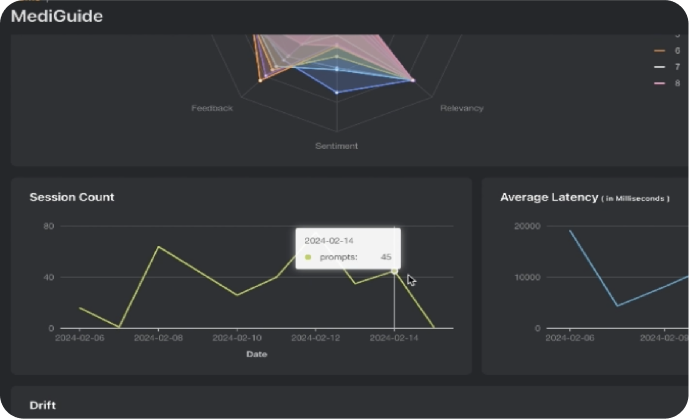Click the Drift section heading
This screenshot has height=419, width=689.
tap(43, 405)
